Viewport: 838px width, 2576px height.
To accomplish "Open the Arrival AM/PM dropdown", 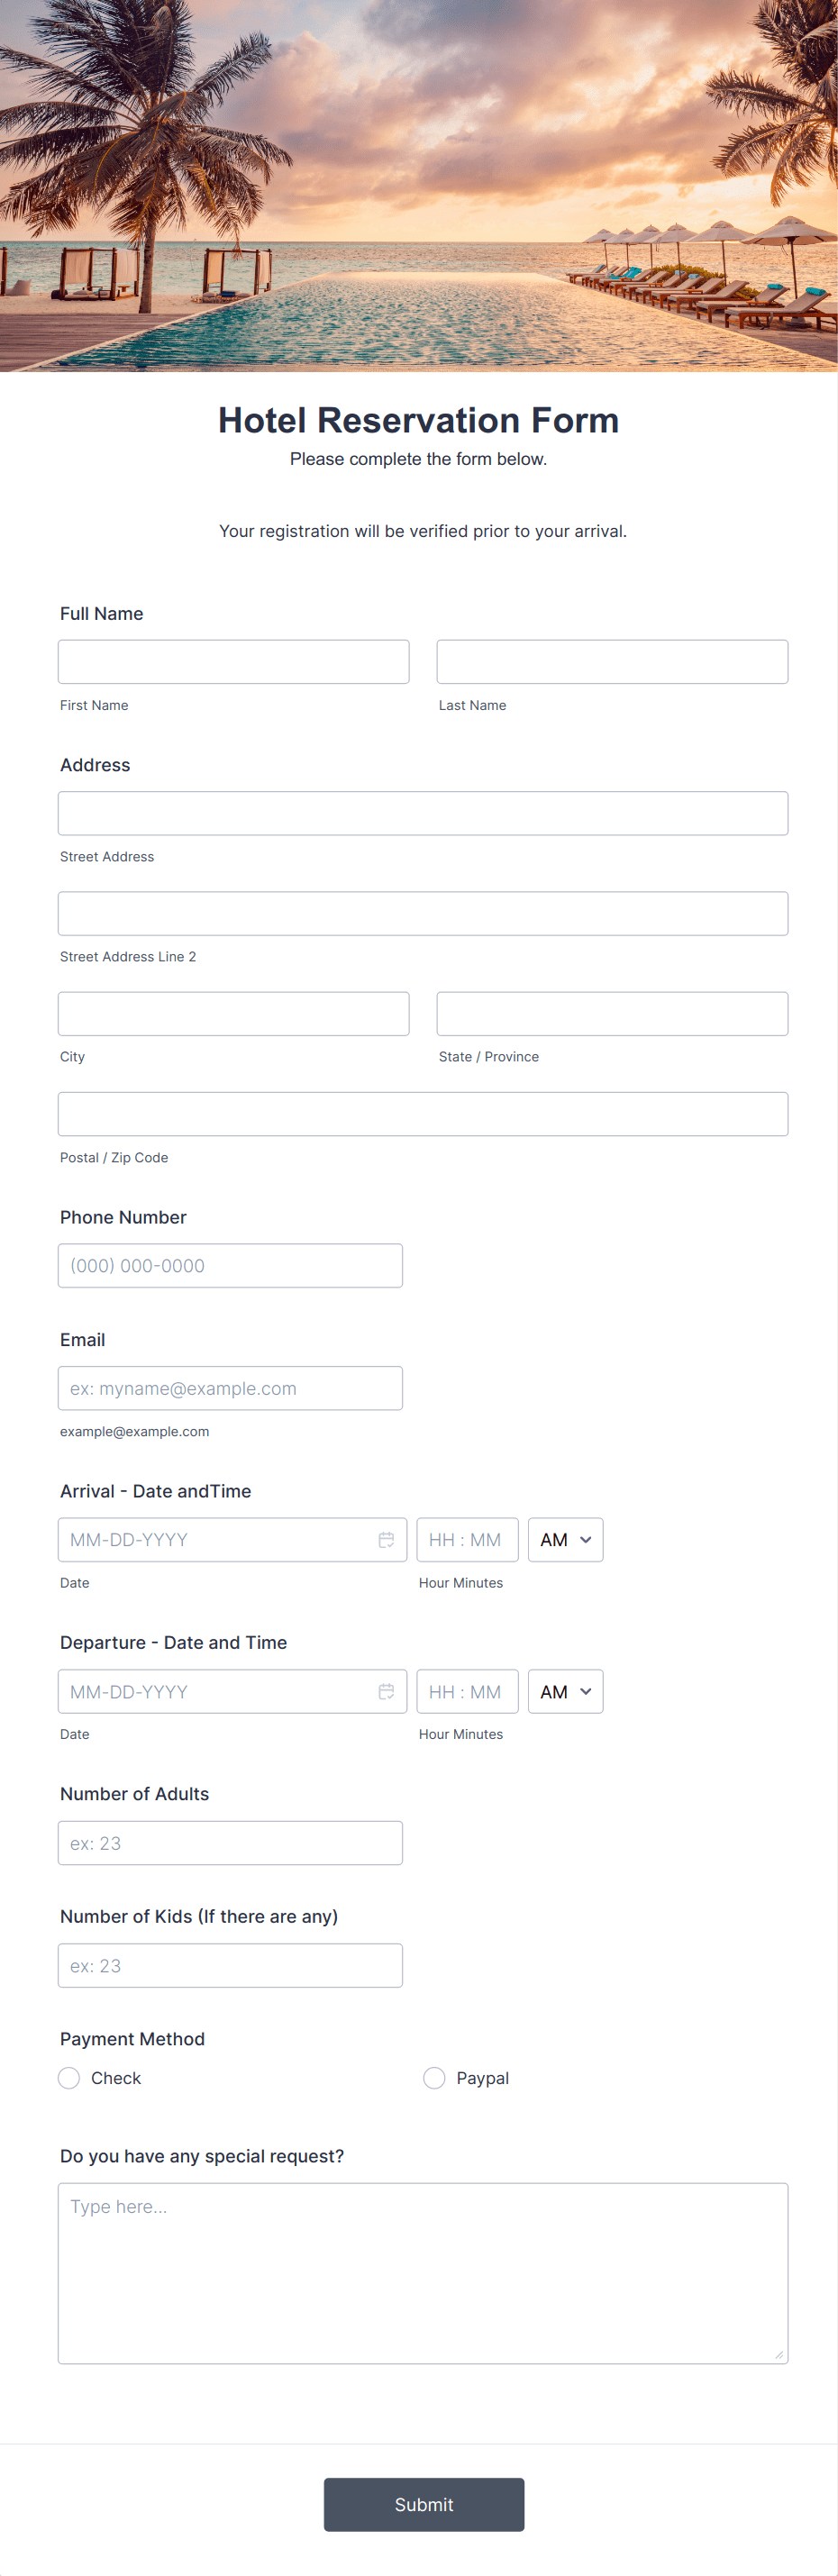I will (565, 1539).
